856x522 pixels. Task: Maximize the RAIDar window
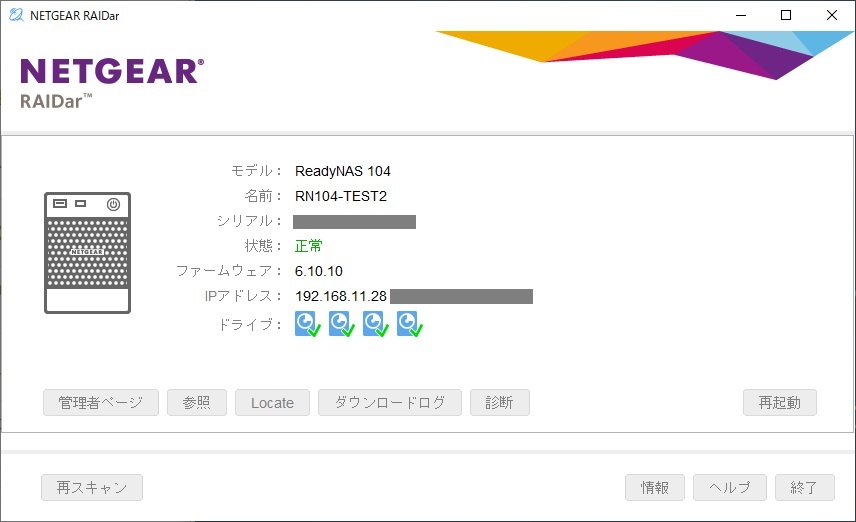(786, 15)
